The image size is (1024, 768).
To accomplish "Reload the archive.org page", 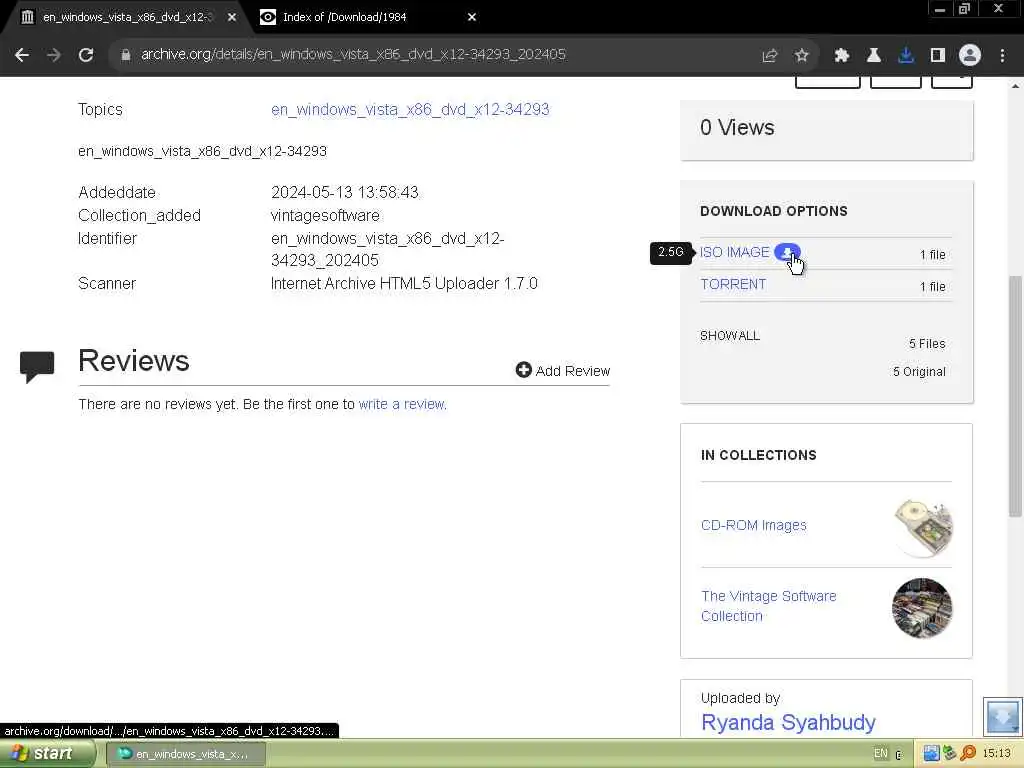I will (86, 55).
